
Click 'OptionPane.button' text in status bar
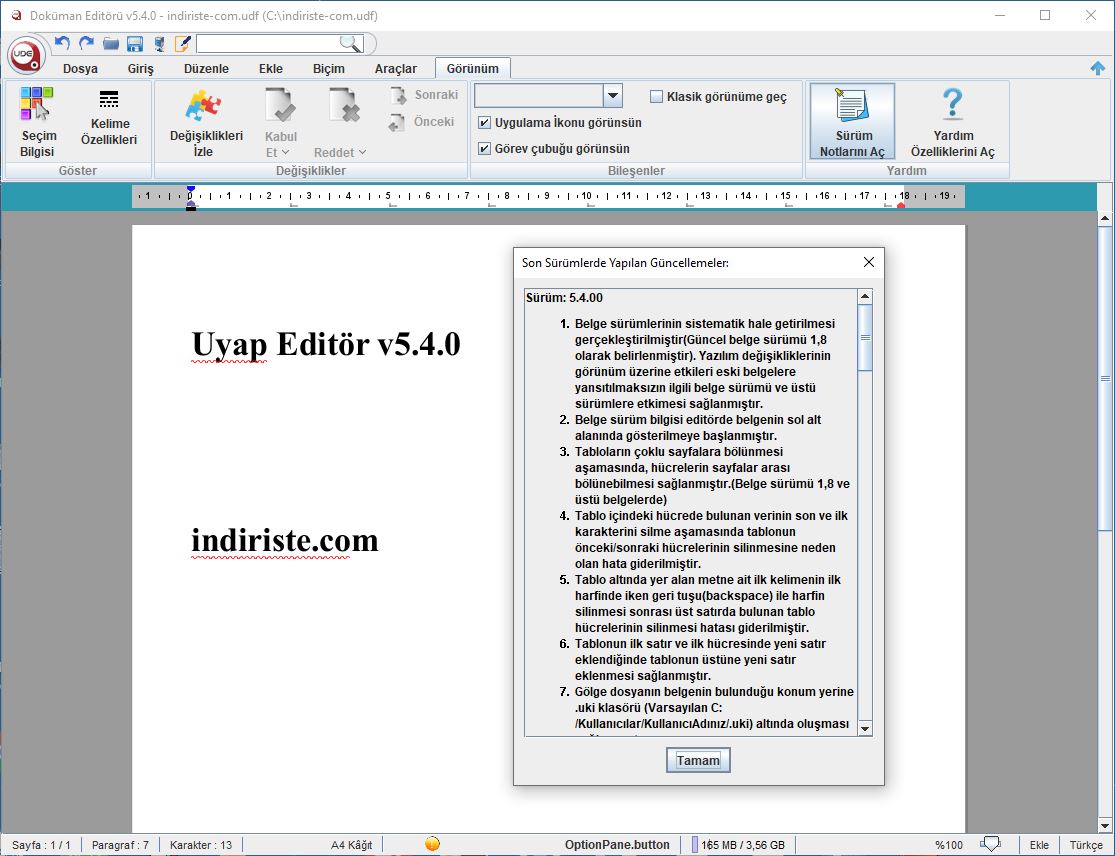pos(617,845)
